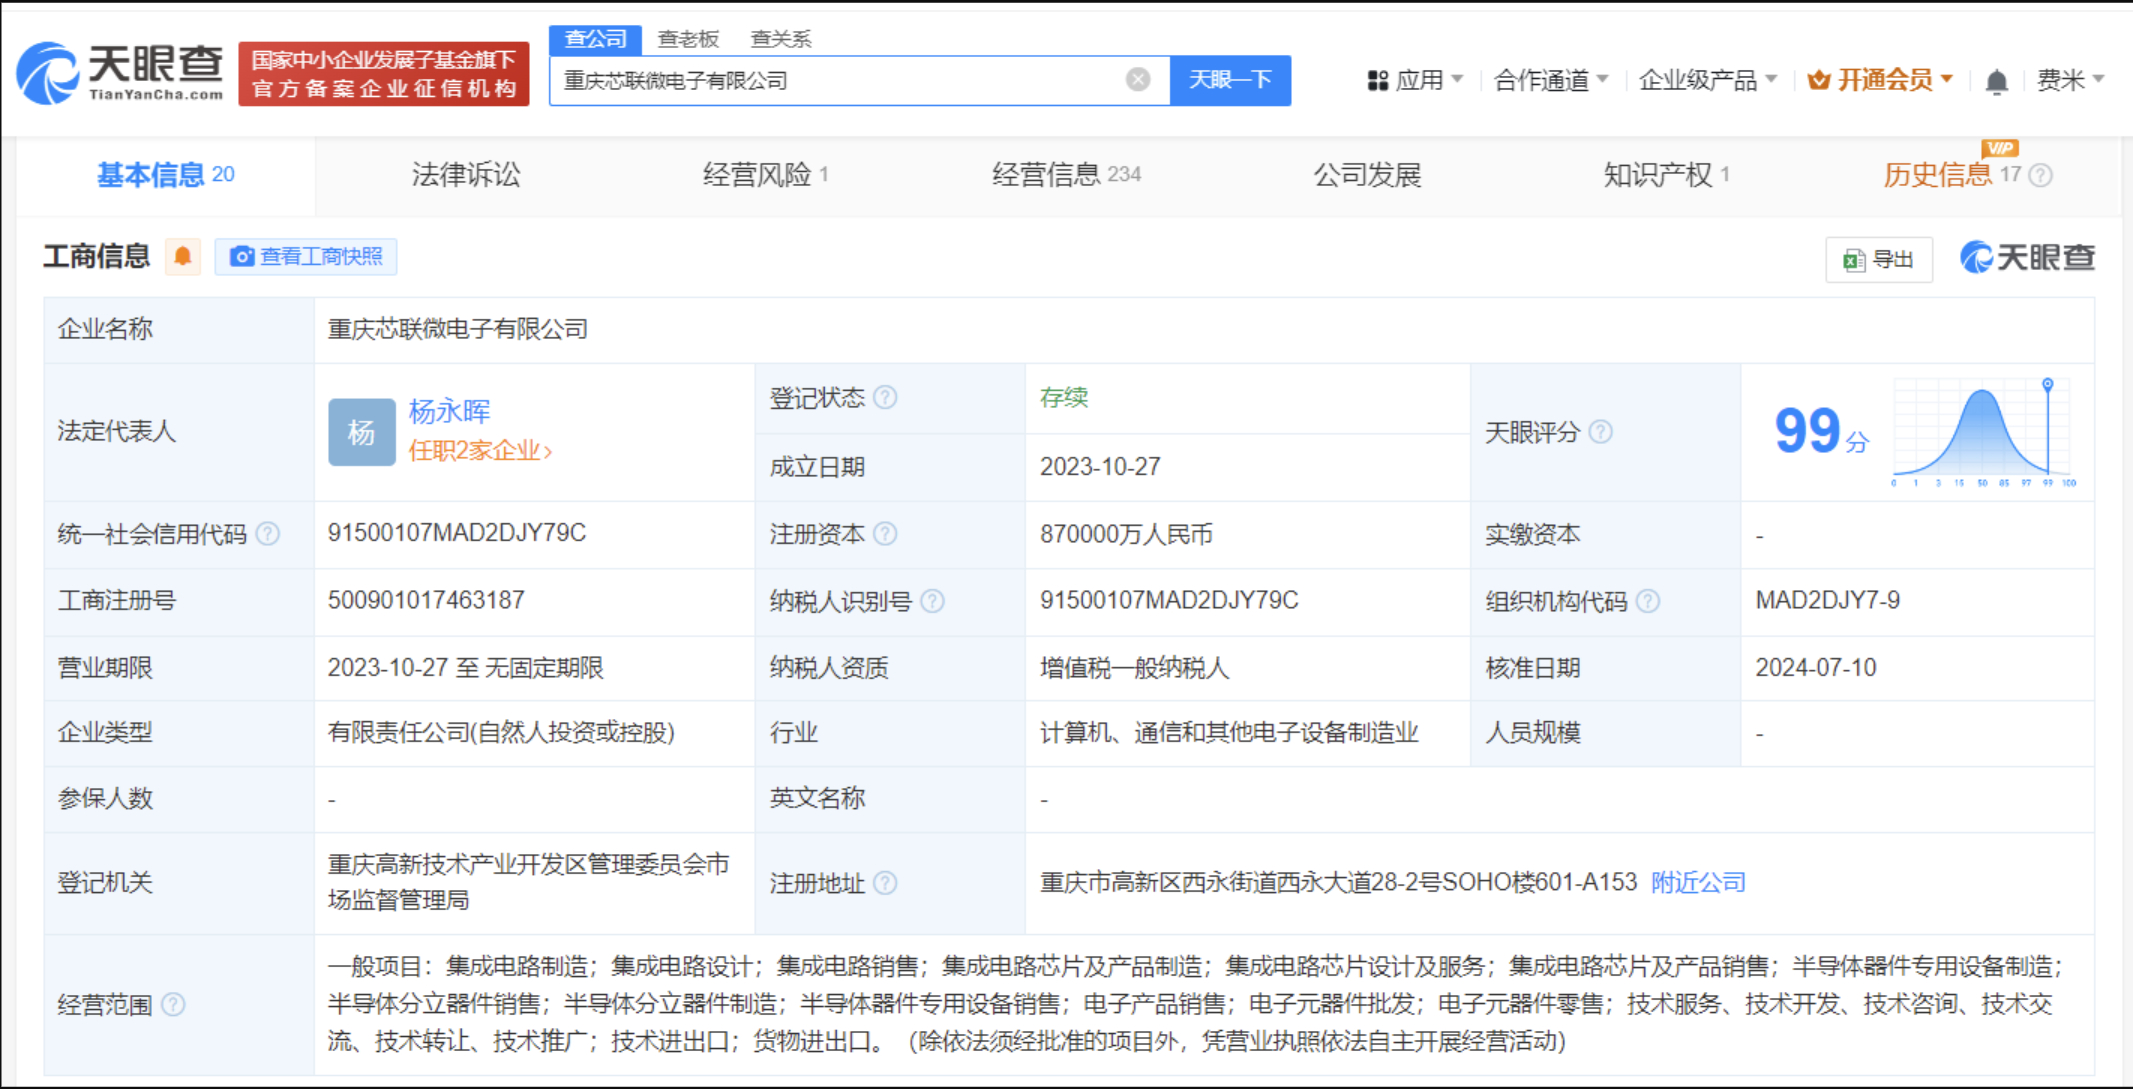Image resolution: width=2133 pixels, height=1089 pixels.
Task: Click help icon next to 注册地址
Action: (x=885, y=883)
